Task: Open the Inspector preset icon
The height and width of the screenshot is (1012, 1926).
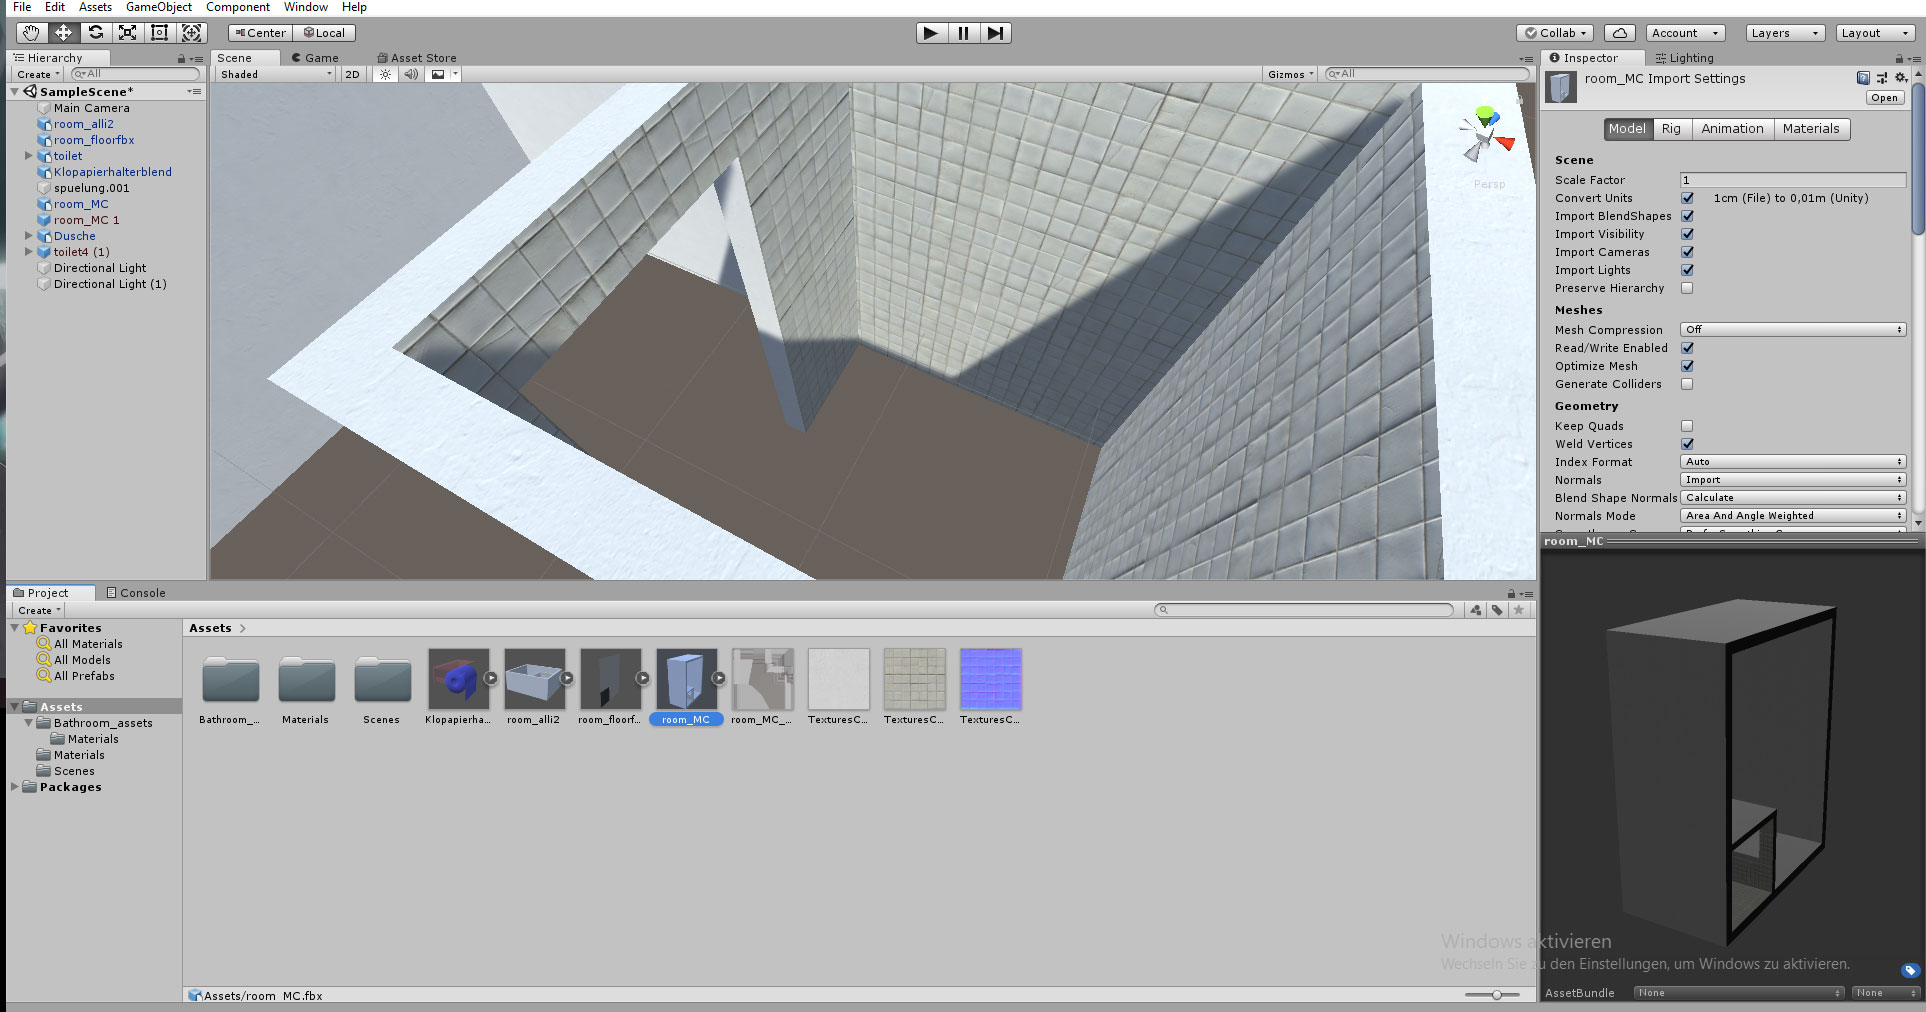Action: pyautogui.click(x=1882, y=78)
